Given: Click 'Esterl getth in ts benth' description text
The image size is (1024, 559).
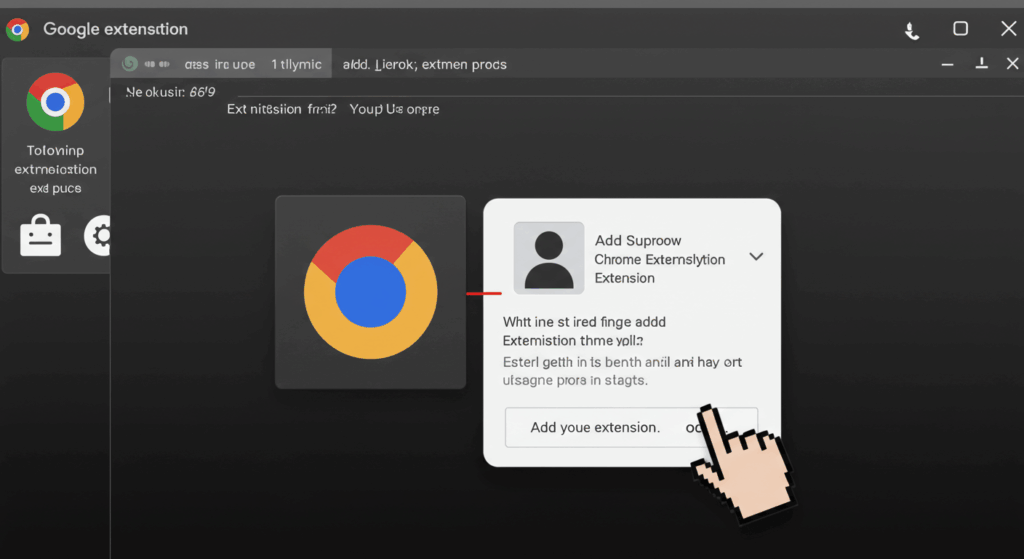Looking at the screenshot, I should click(622, 371).
